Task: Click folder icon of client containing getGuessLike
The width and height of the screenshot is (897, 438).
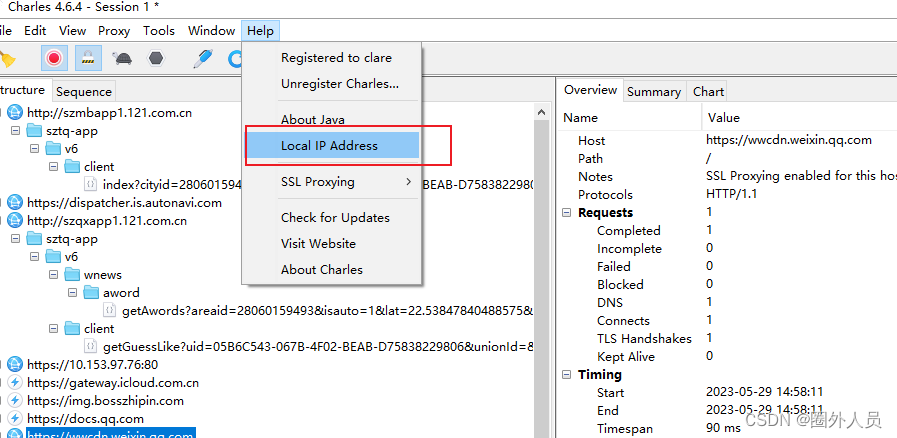Action: (72, 329)
